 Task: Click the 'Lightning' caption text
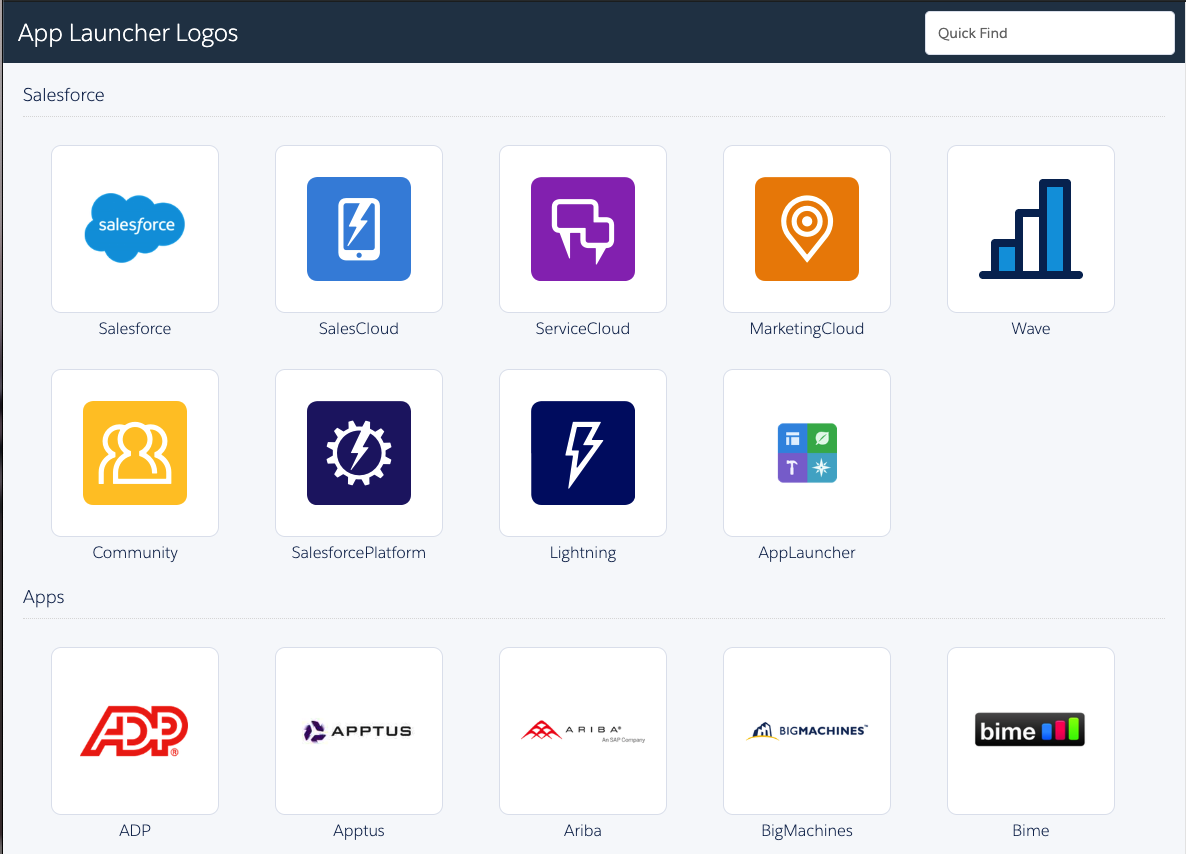pos(582,553)
